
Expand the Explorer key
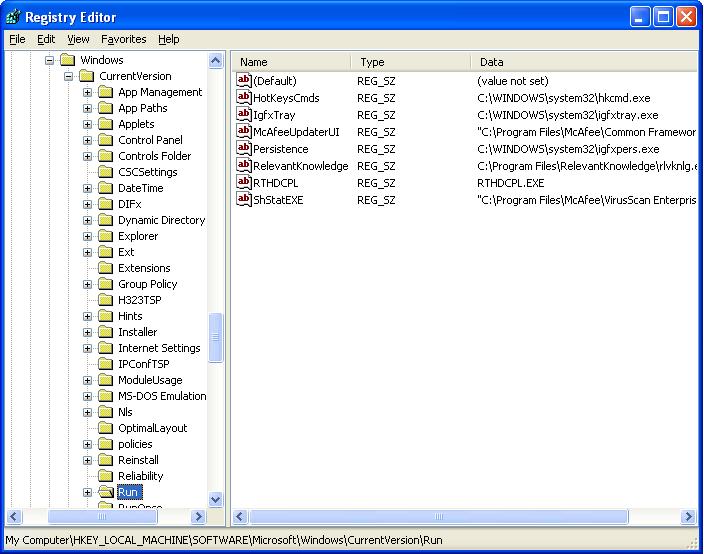pyautogui.click(x=88, y=237)
